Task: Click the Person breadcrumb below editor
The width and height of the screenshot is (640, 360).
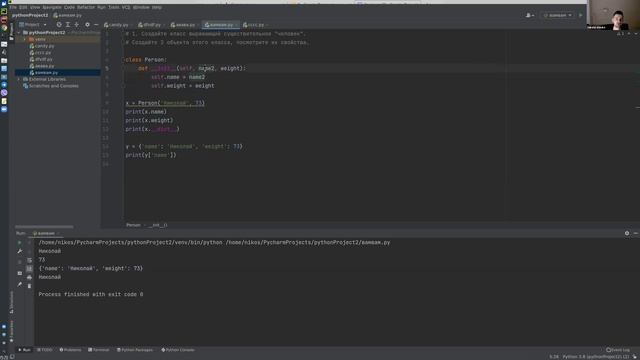Action: pos(133,225)
